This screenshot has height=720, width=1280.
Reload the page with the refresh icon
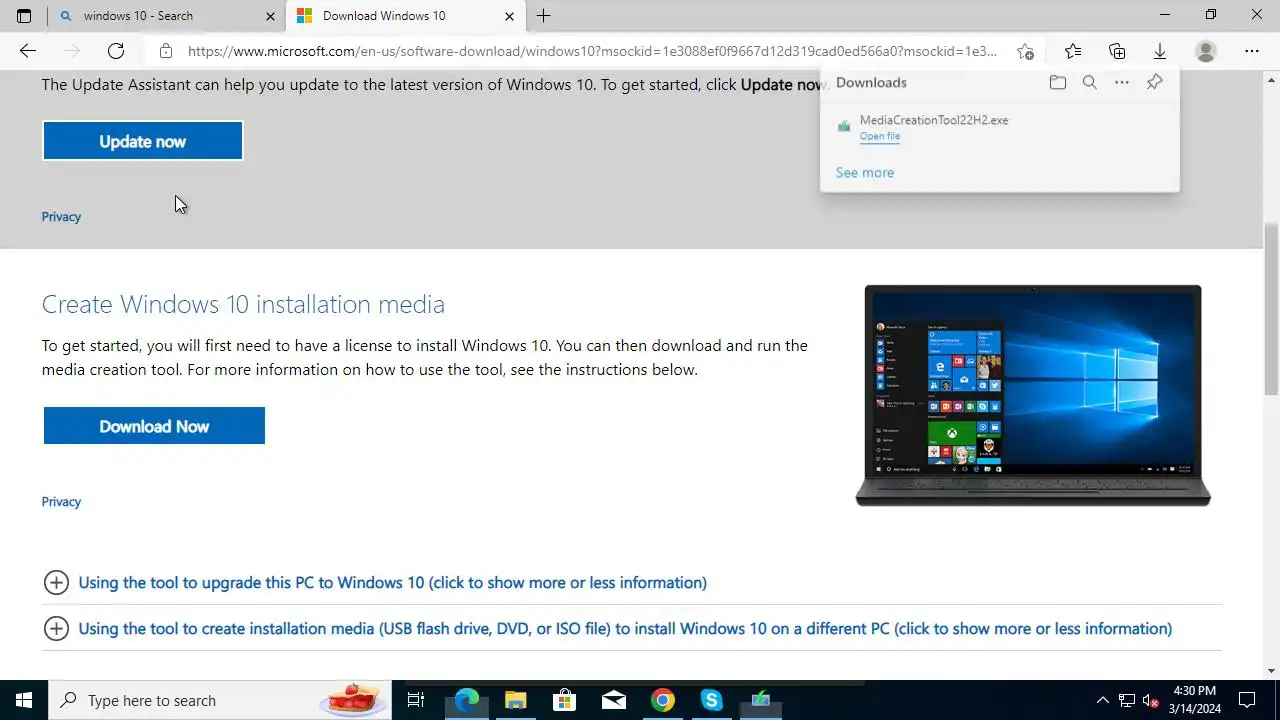(x=116, y=51)
